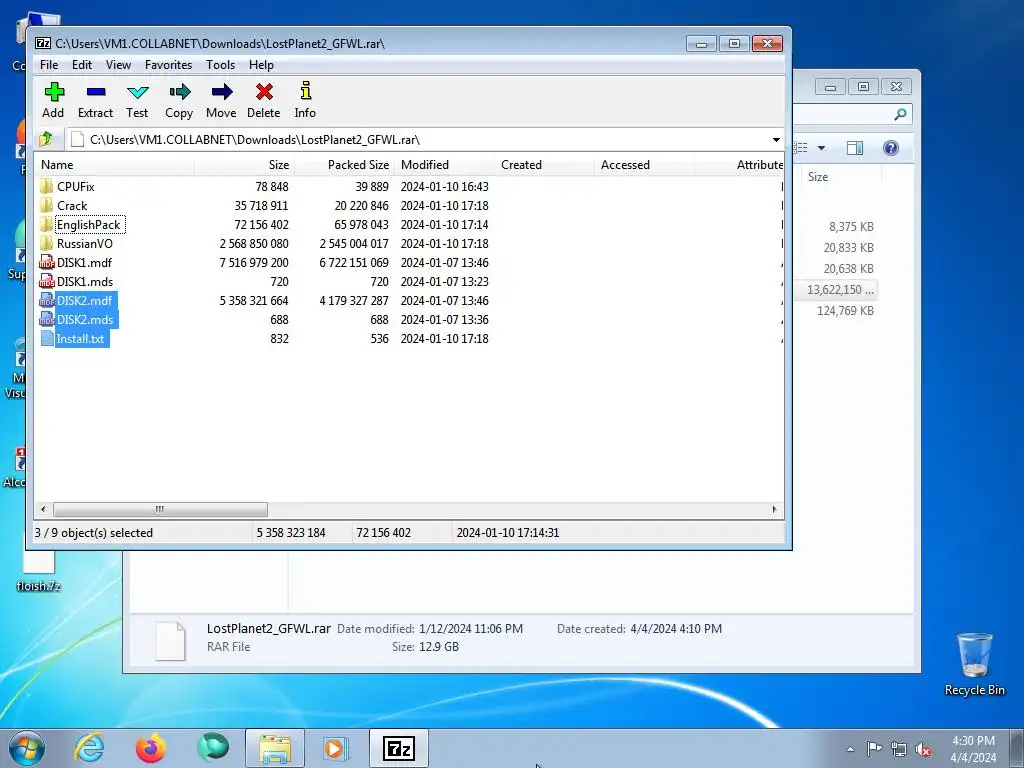The width and height of the screenshot is (1024, 768).
Task: Select the EnglishPack folder row
Action: click(x=408, y=225)
